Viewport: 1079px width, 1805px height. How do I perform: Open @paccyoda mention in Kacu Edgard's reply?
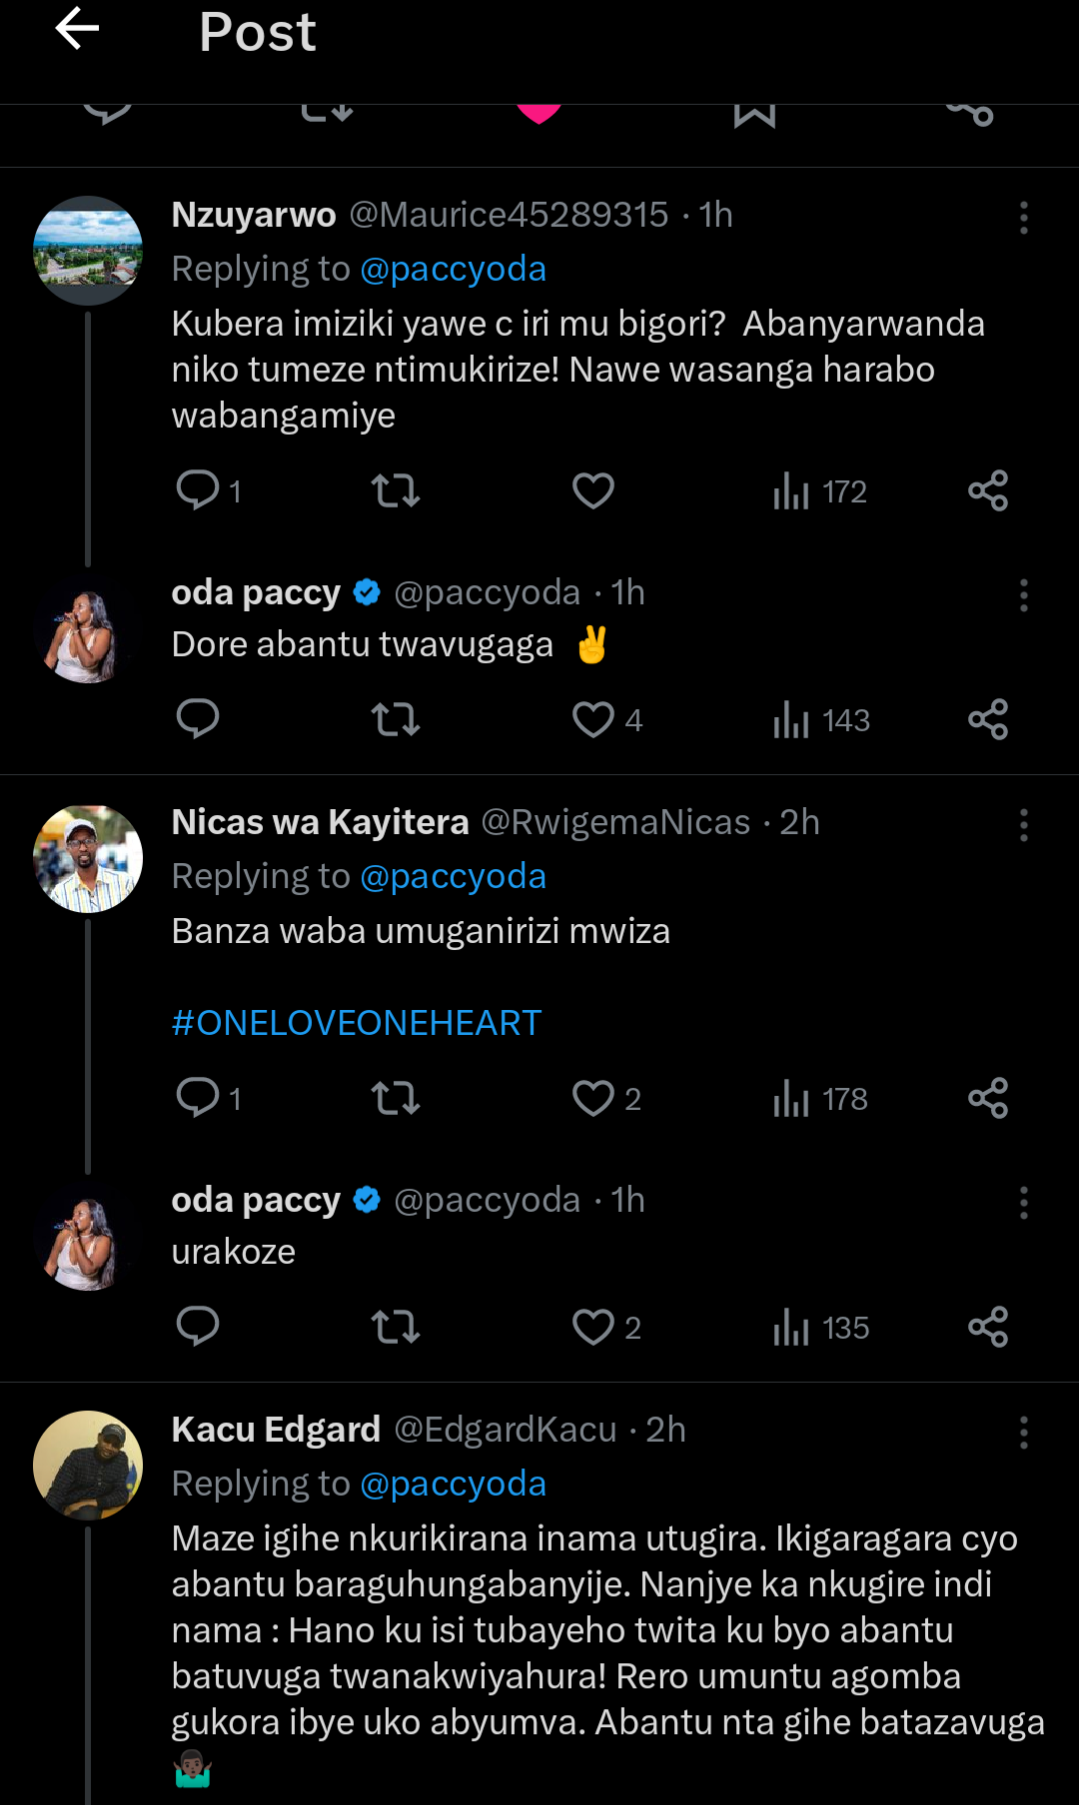pos(453,1484)
